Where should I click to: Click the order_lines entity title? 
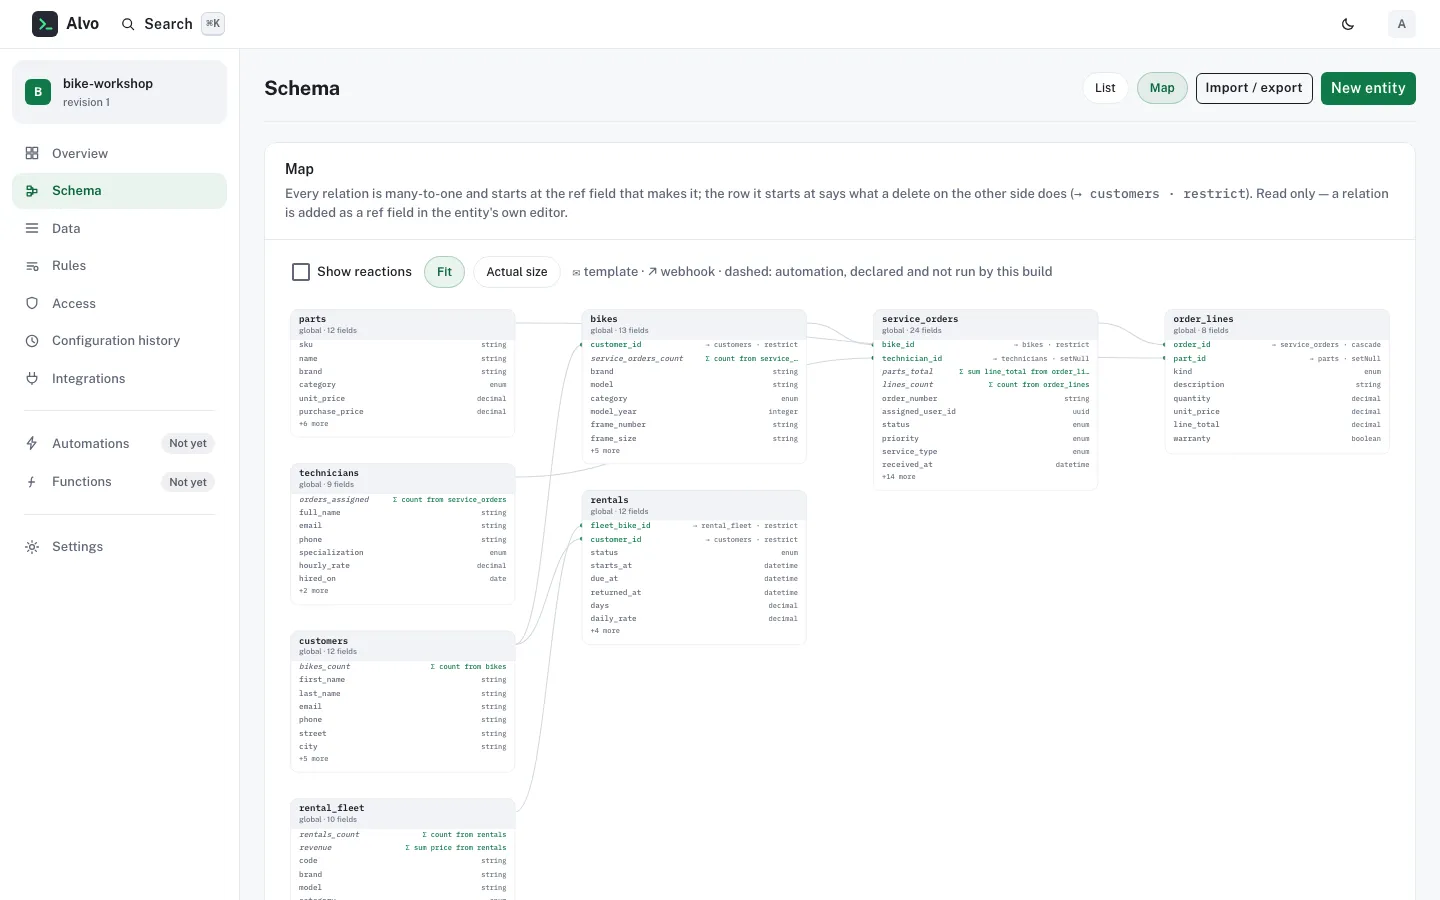(1203, 319)
